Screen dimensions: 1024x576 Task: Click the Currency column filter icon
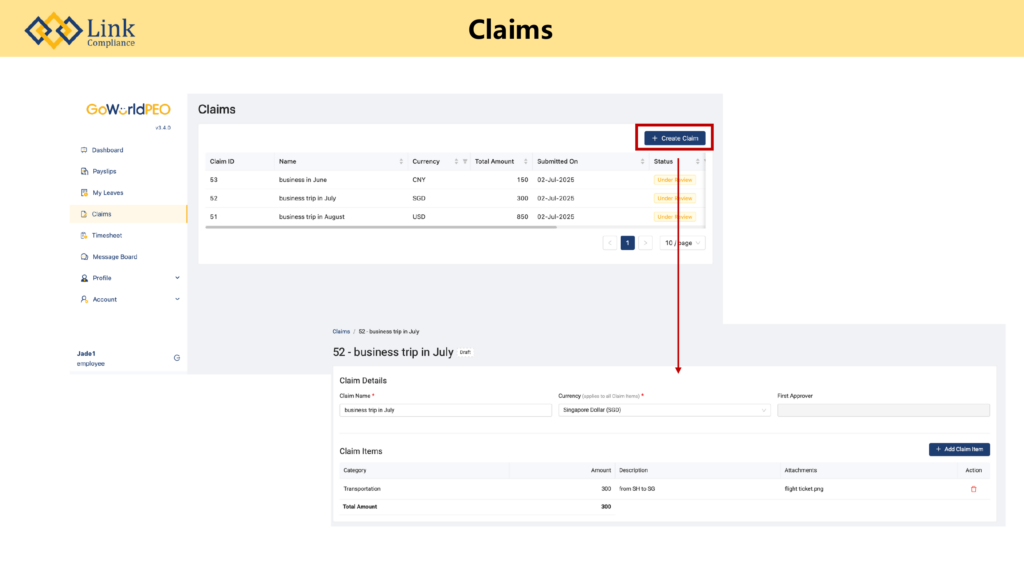465,161
